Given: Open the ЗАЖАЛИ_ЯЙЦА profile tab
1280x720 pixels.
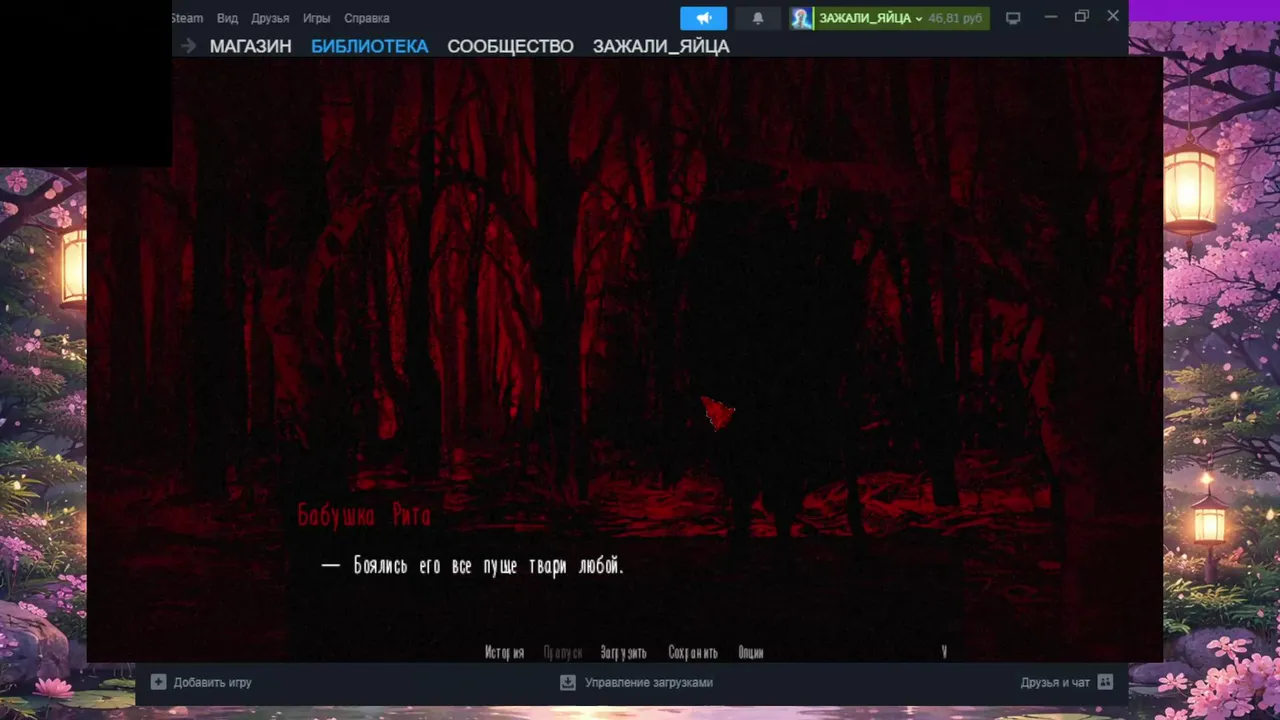Looking at the screenshot, I should pyautogui.click(x=661, y=46).
